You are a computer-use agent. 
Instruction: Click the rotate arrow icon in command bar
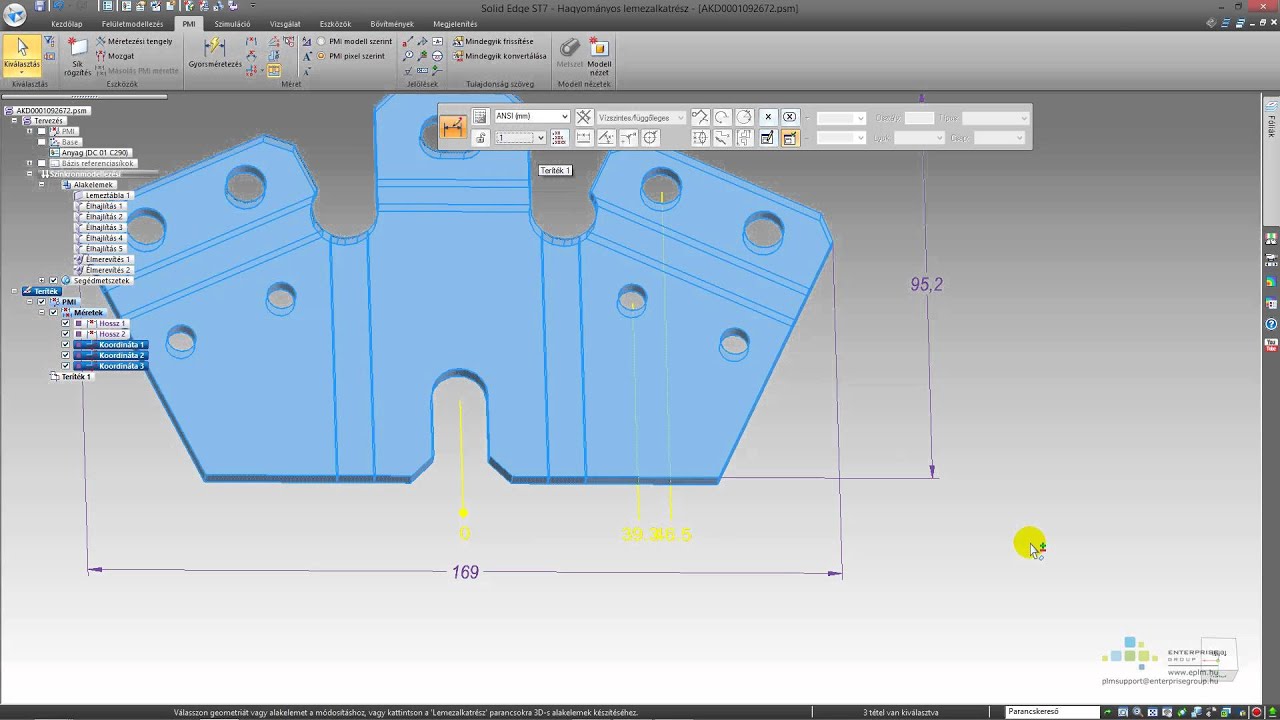[722, 117]
